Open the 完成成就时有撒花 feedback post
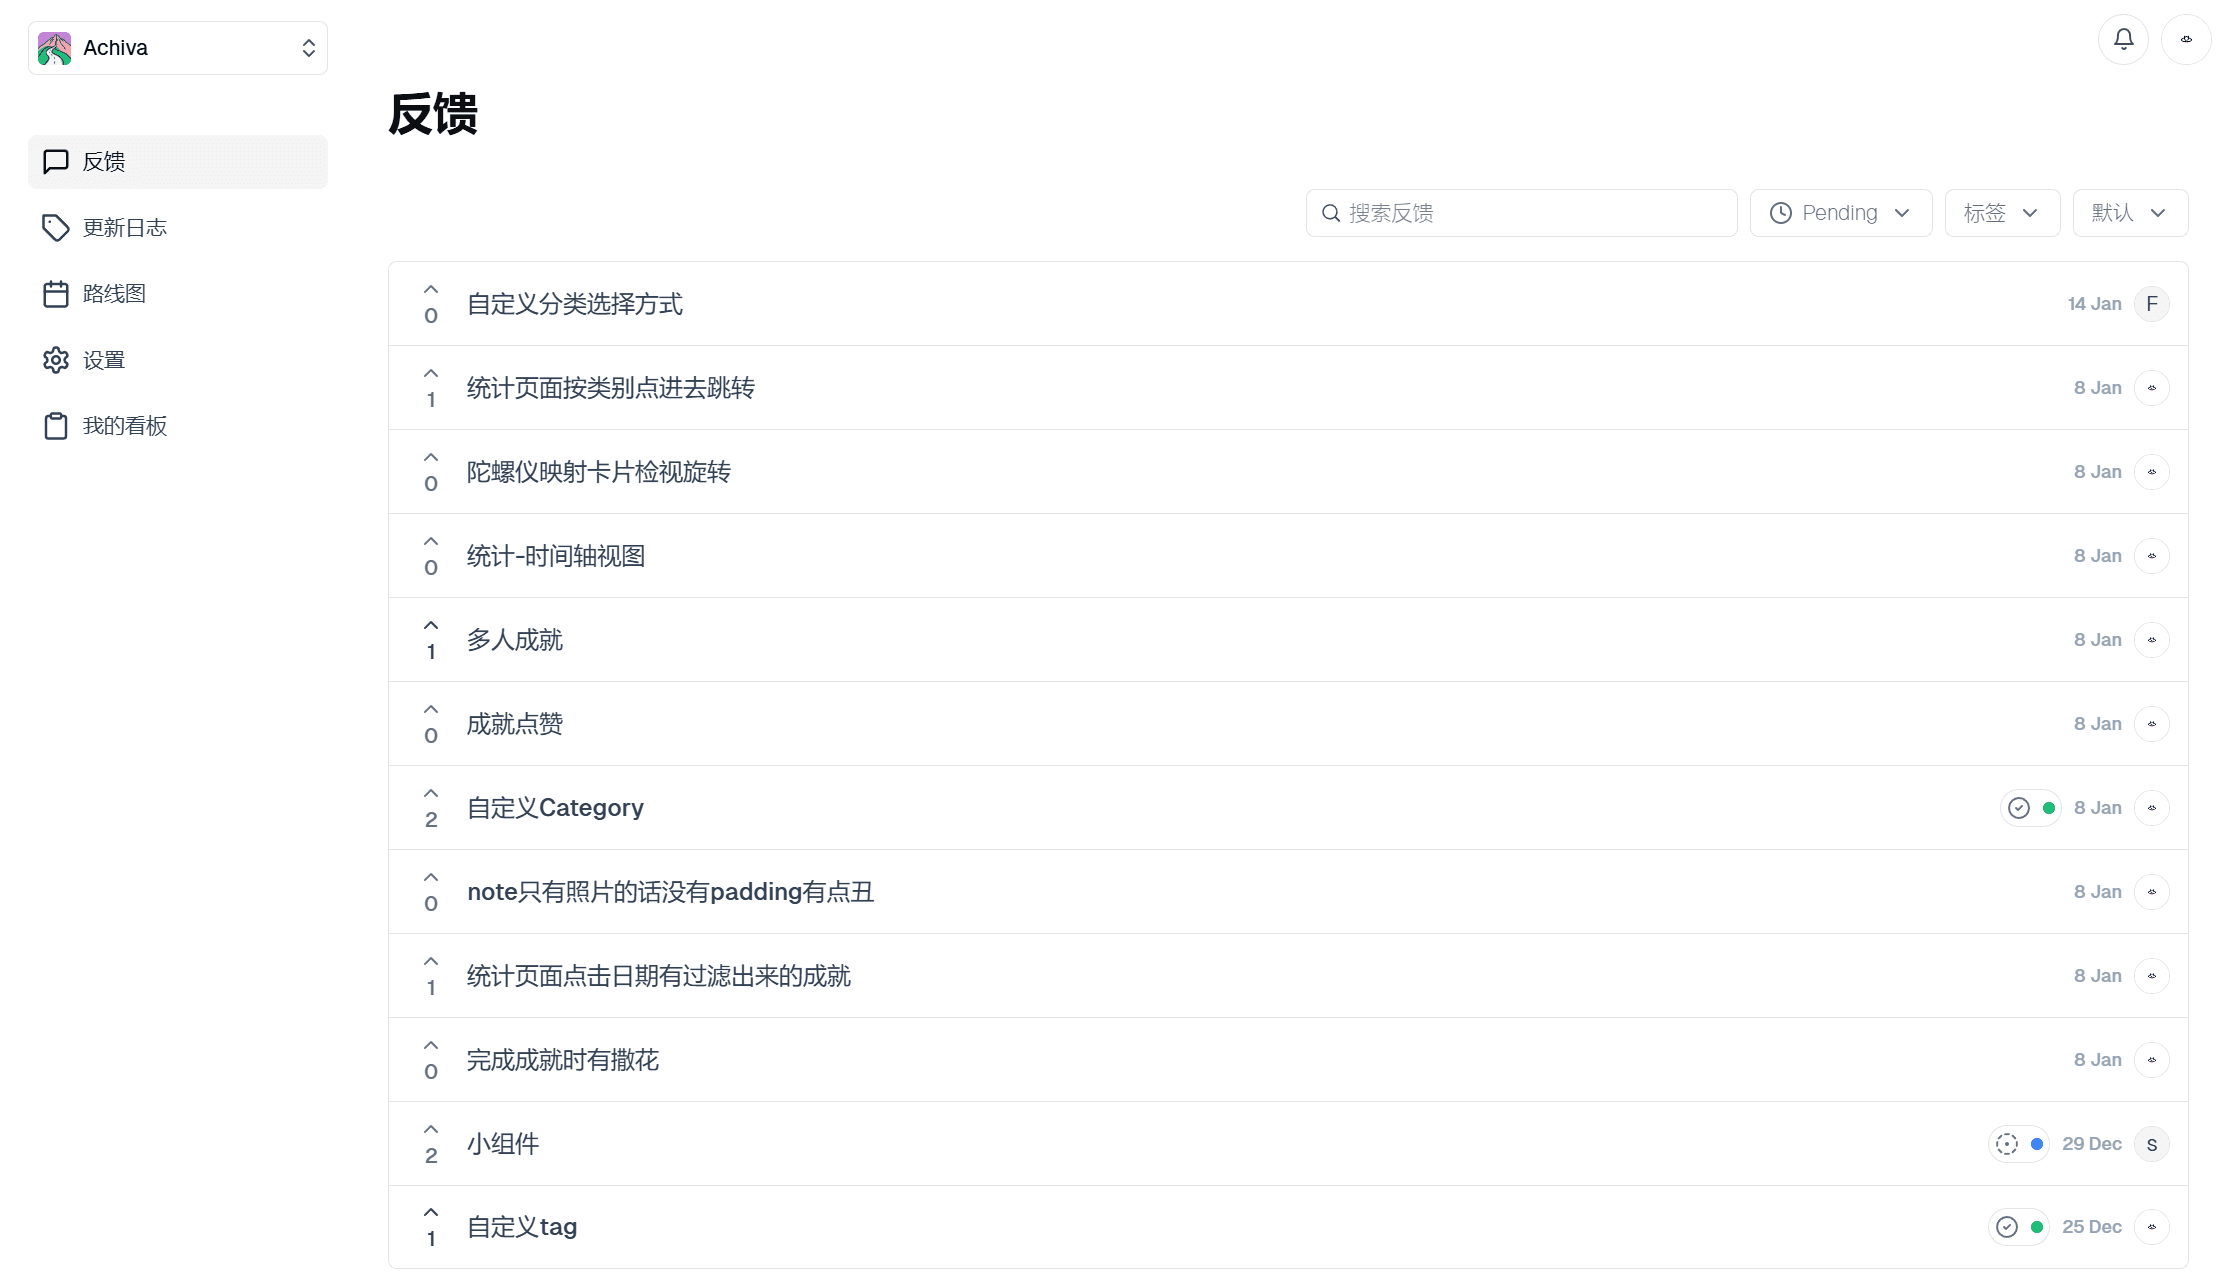 click(561, 1059)
